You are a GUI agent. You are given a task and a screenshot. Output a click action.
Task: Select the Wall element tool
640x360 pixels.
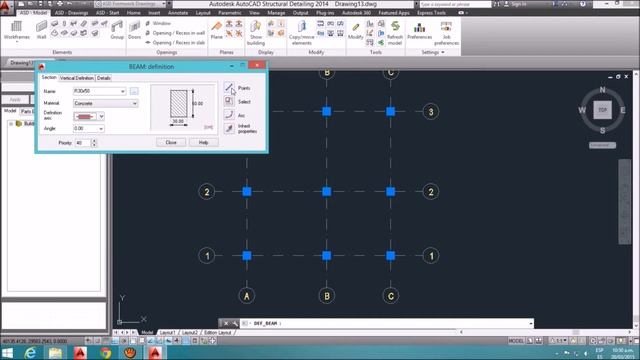(x=41, y=30)
